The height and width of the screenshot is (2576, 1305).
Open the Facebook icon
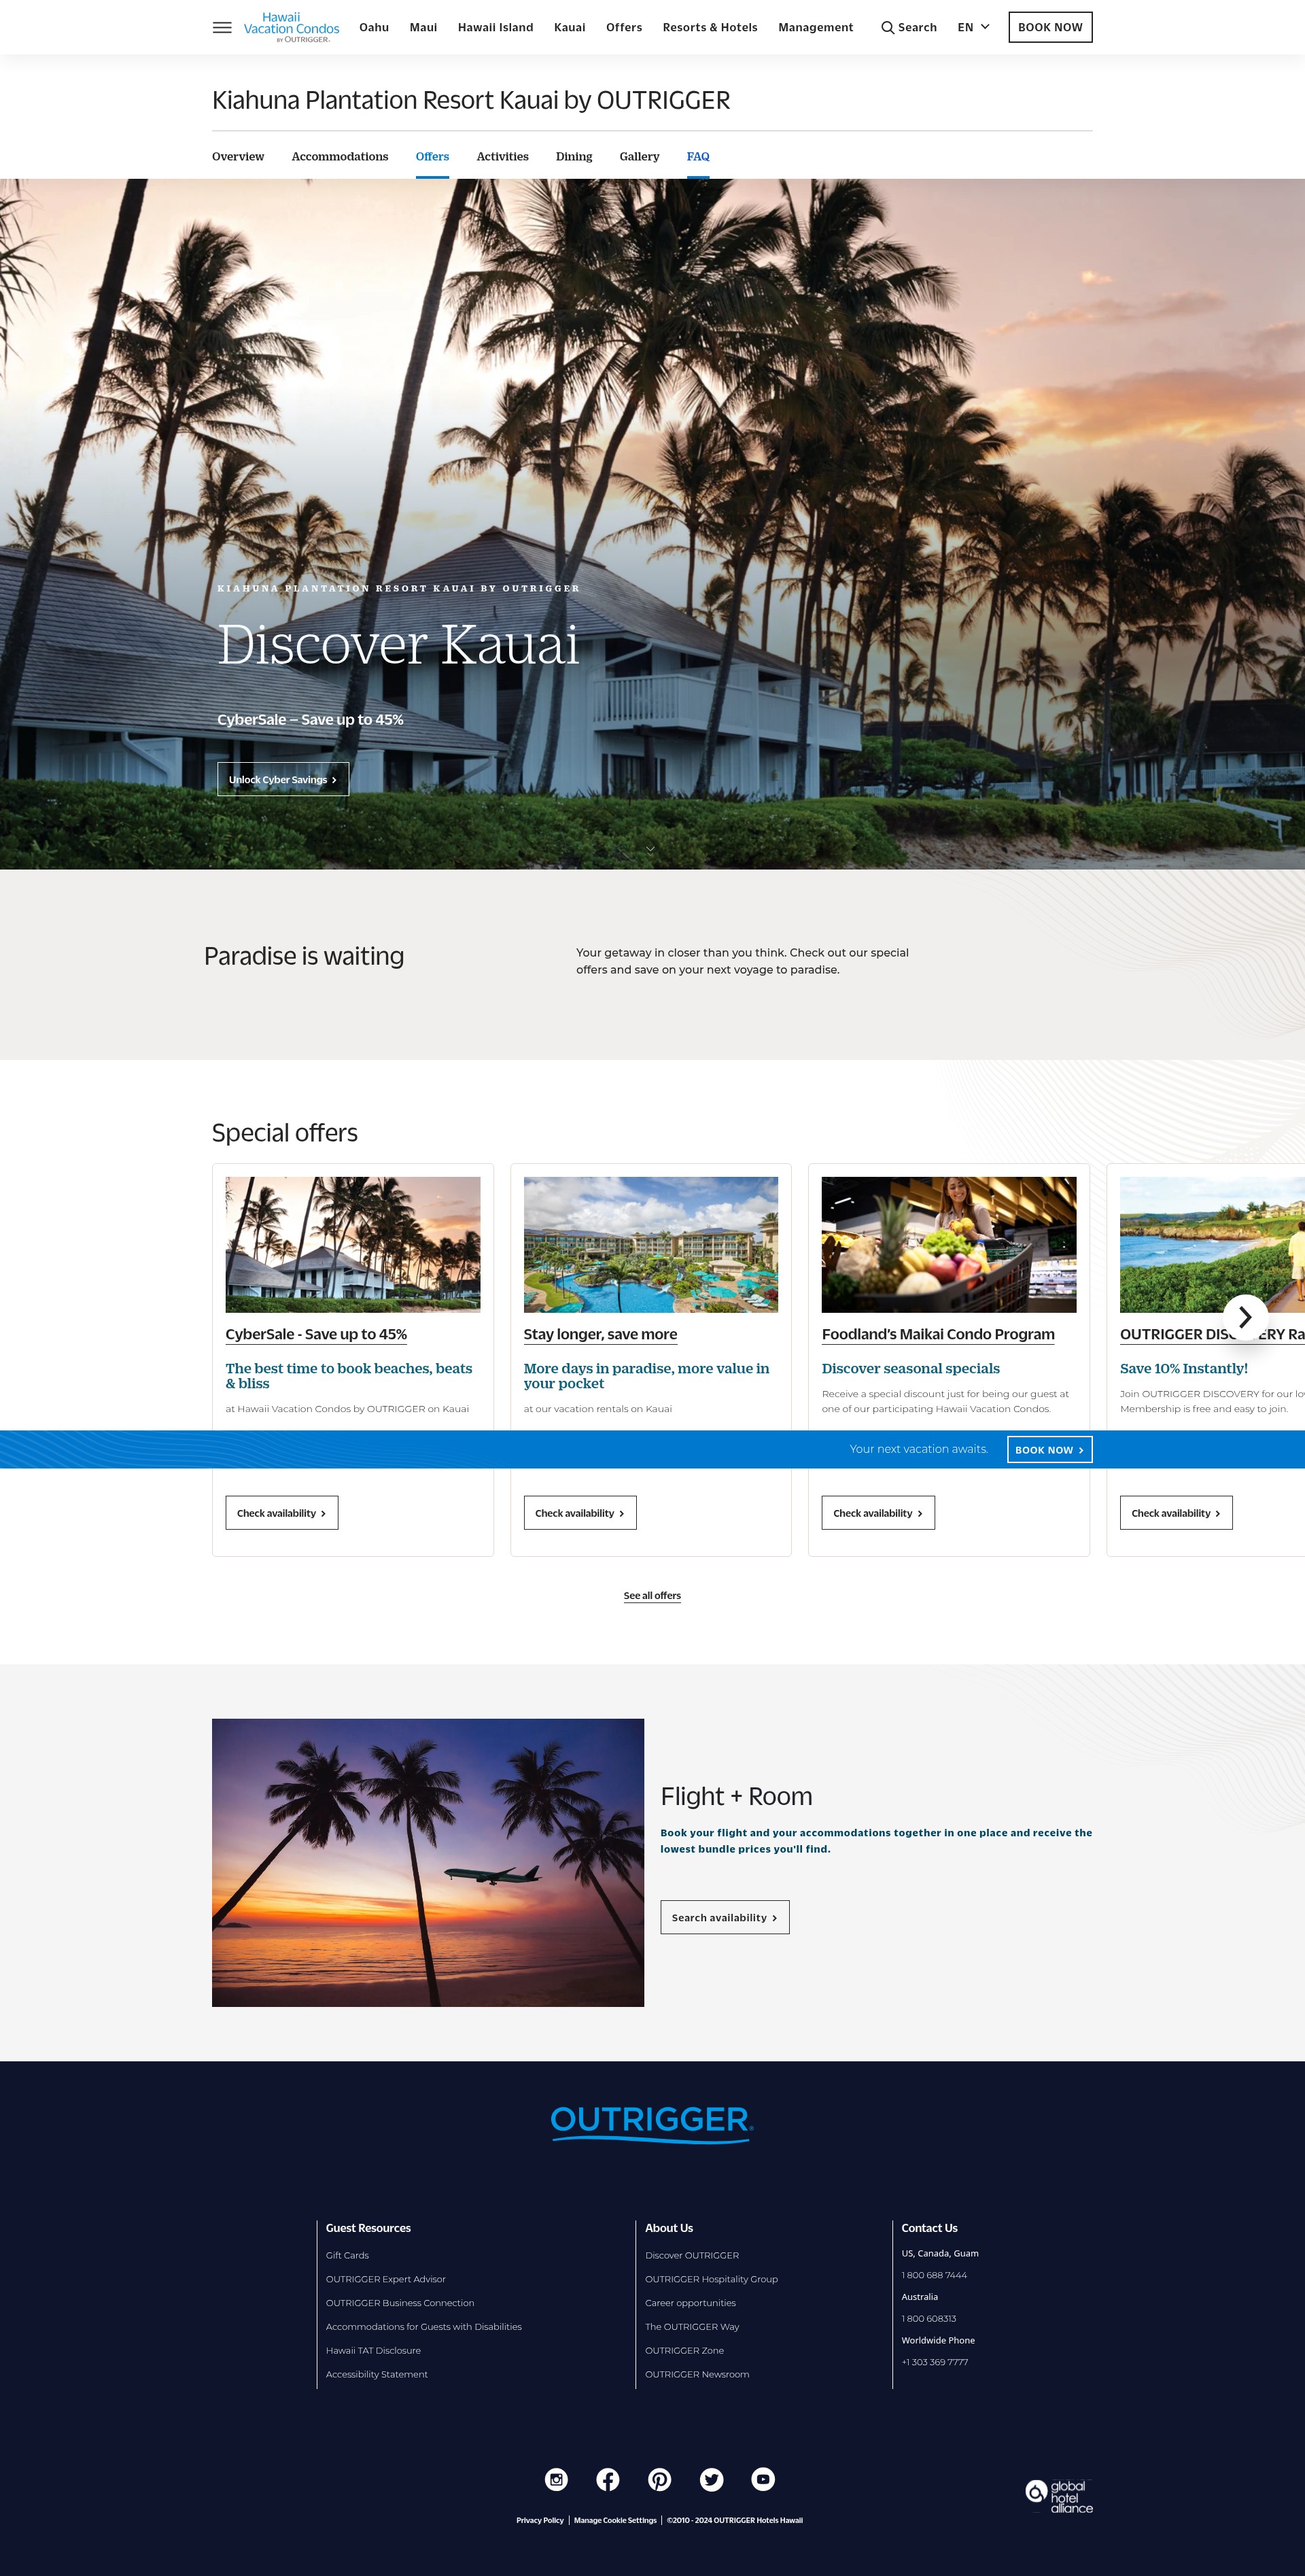608,2479
